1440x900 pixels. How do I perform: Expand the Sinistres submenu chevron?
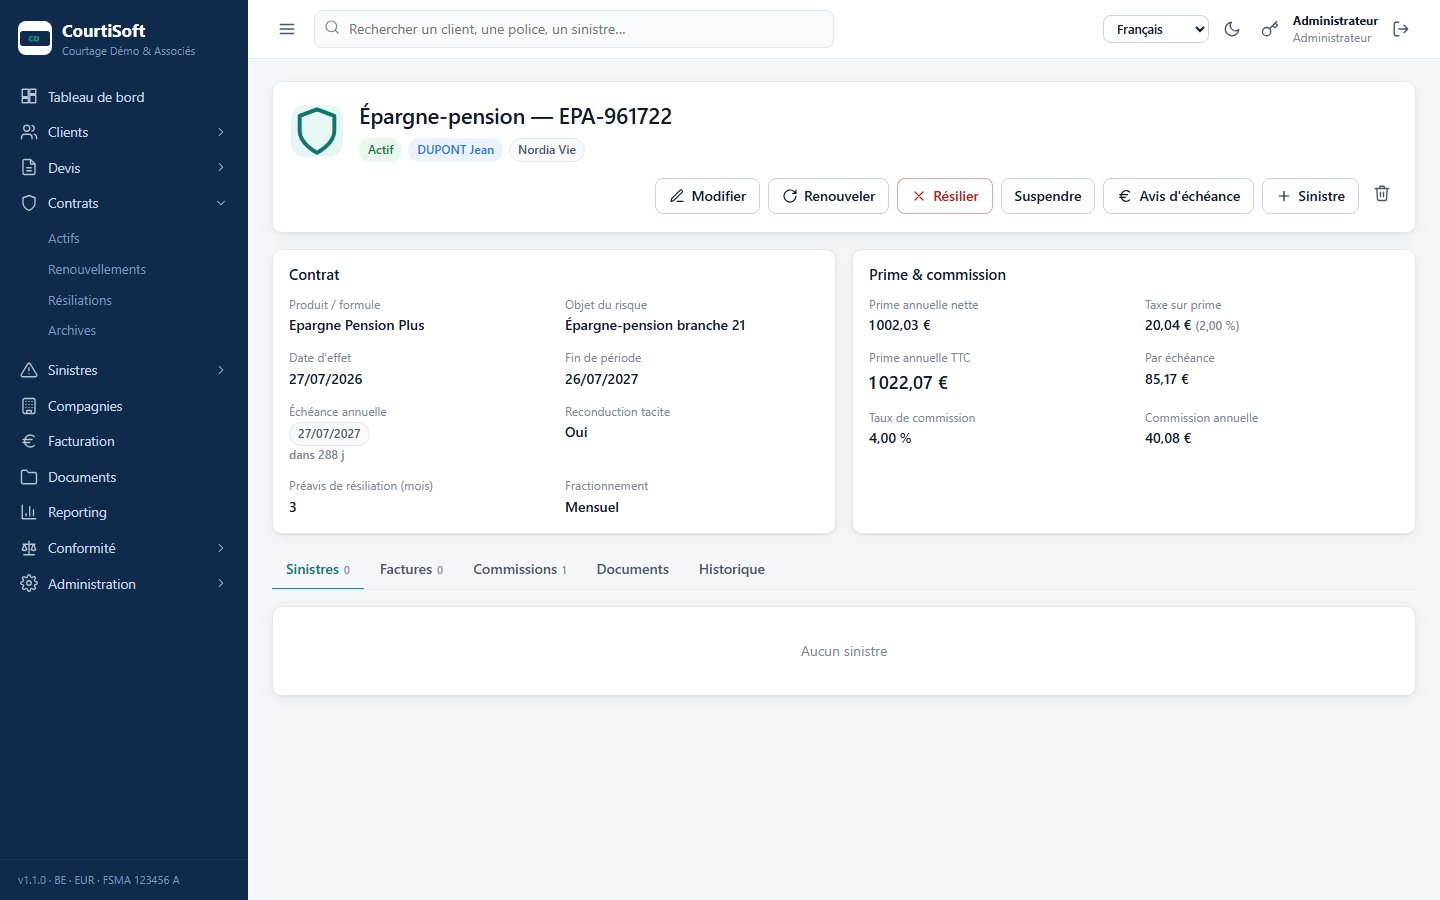(x=221, y=370)
